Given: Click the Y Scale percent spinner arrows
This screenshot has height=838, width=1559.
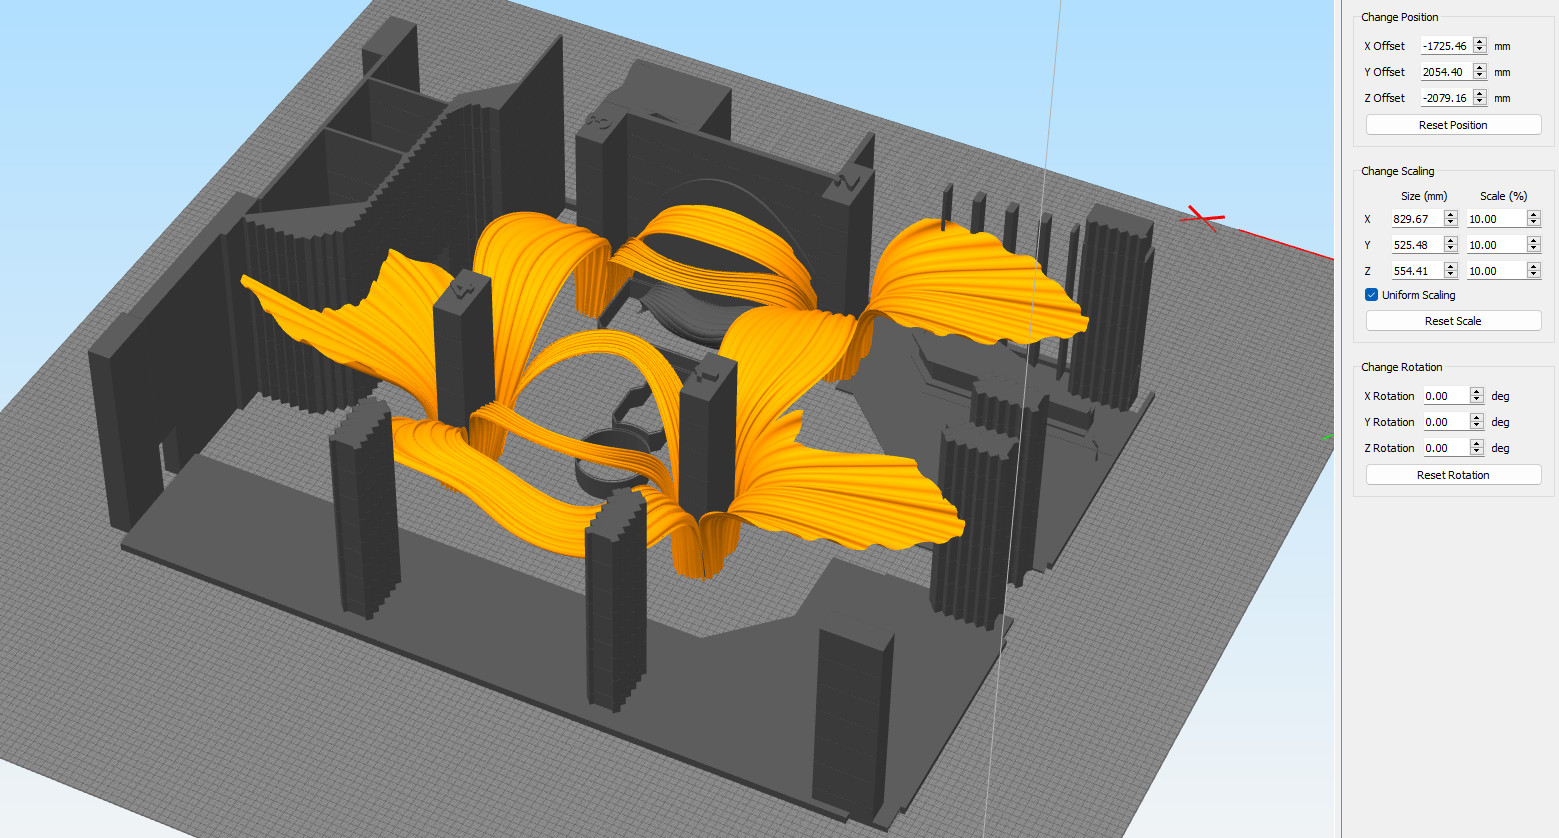Looking at the screenshot, I should click(1533, 245).
